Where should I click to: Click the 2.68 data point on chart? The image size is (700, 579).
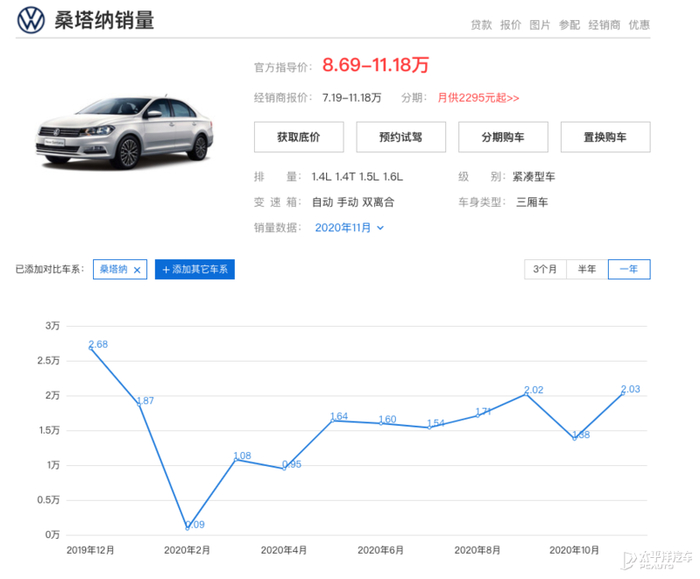coord(90,348)
